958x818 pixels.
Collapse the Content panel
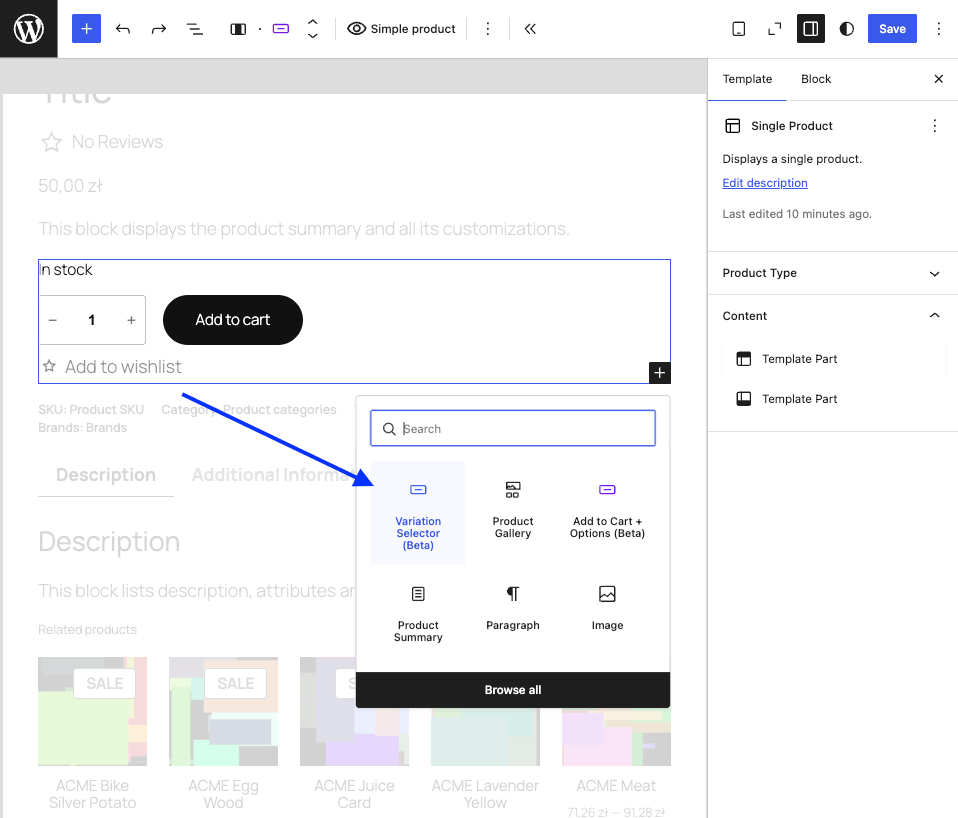coord(833,316)
